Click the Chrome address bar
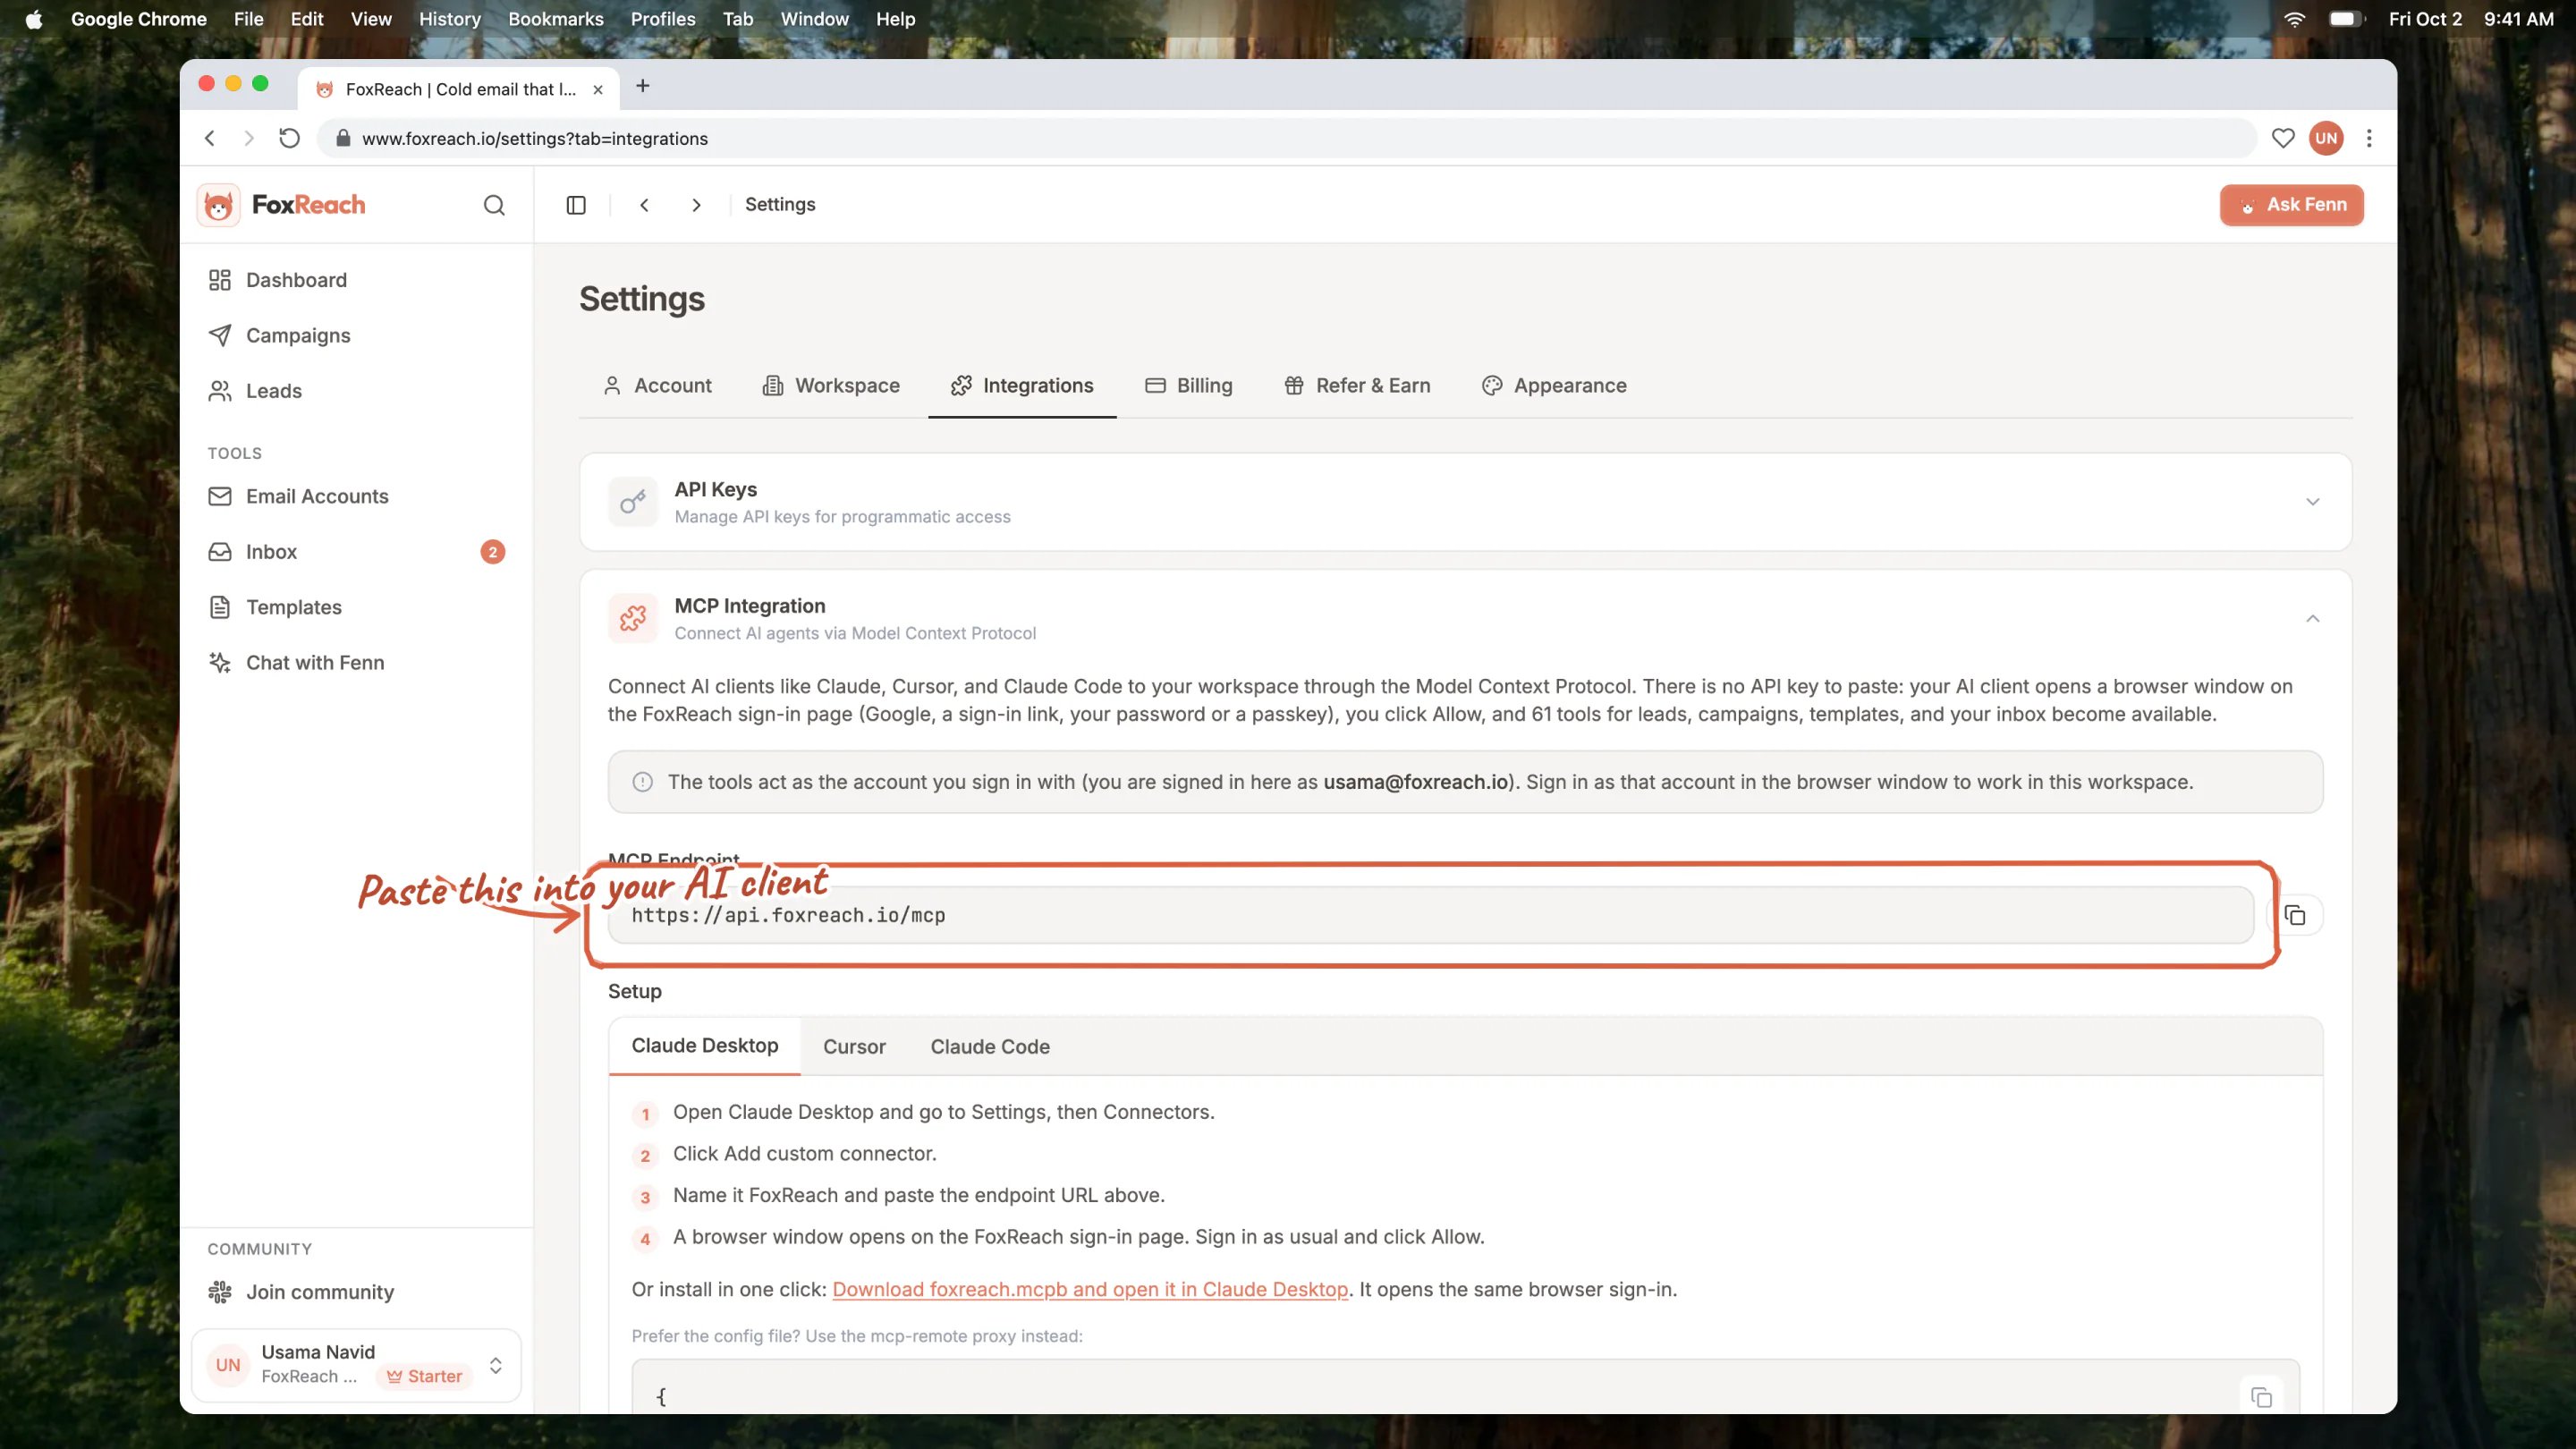This screenshot has width=2576, height=1449. tap(1285, 138)
